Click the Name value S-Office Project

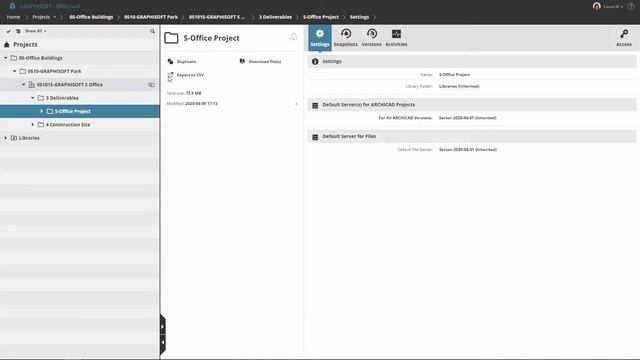tap(454, 75)
